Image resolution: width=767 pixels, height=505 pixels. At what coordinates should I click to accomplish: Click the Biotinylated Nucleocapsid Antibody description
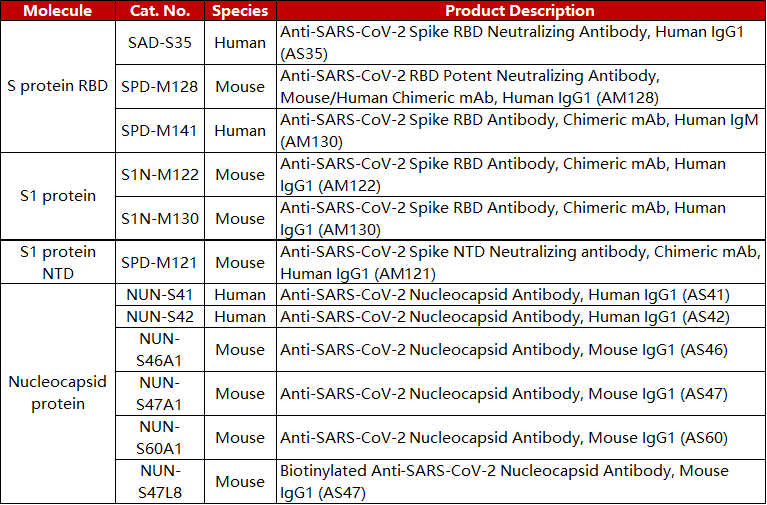point(504,481)
